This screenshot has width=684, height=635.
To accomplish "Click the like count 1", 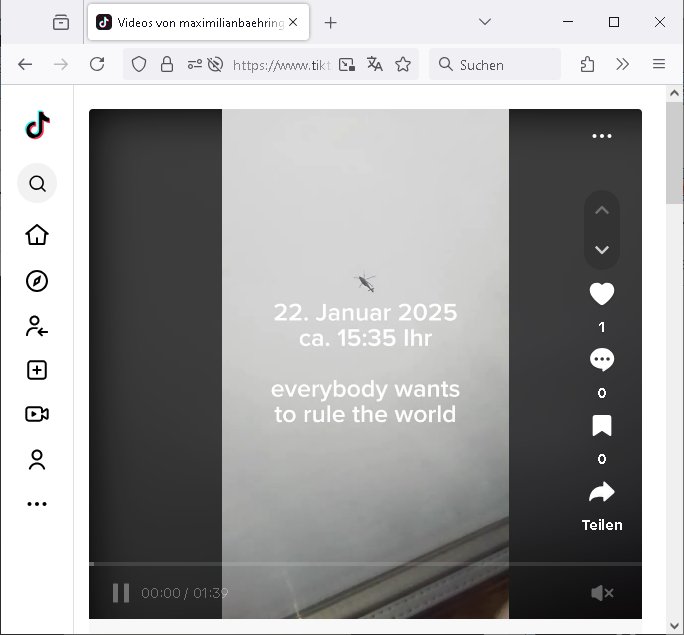I will click(x=602, y=327).
